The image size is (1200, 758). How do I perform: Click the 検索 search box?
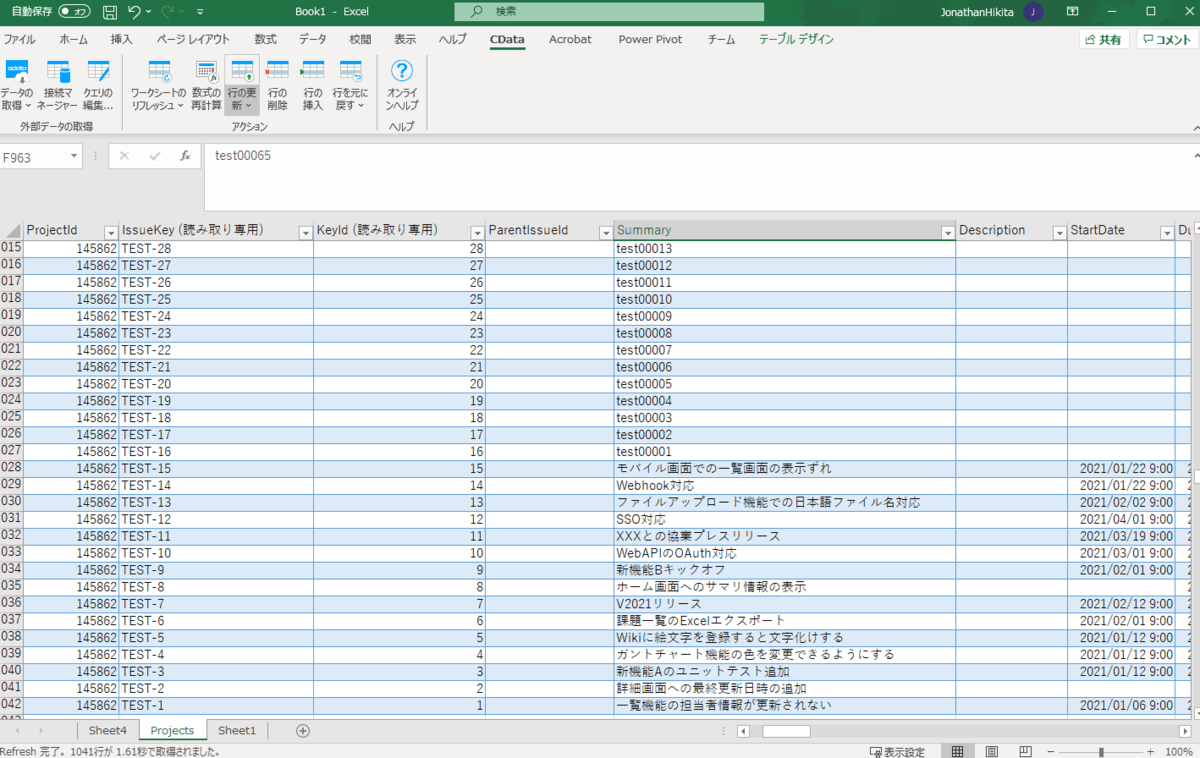click(608, 12)
